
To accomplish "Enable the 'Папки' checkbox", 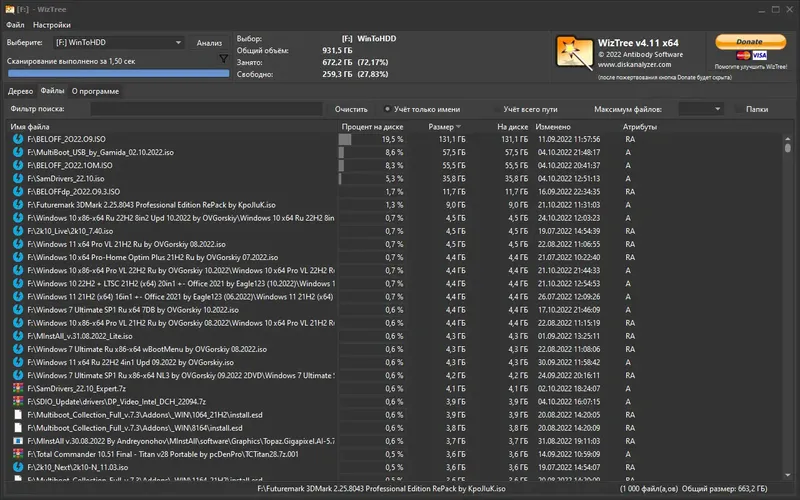I will pos(738,109).
